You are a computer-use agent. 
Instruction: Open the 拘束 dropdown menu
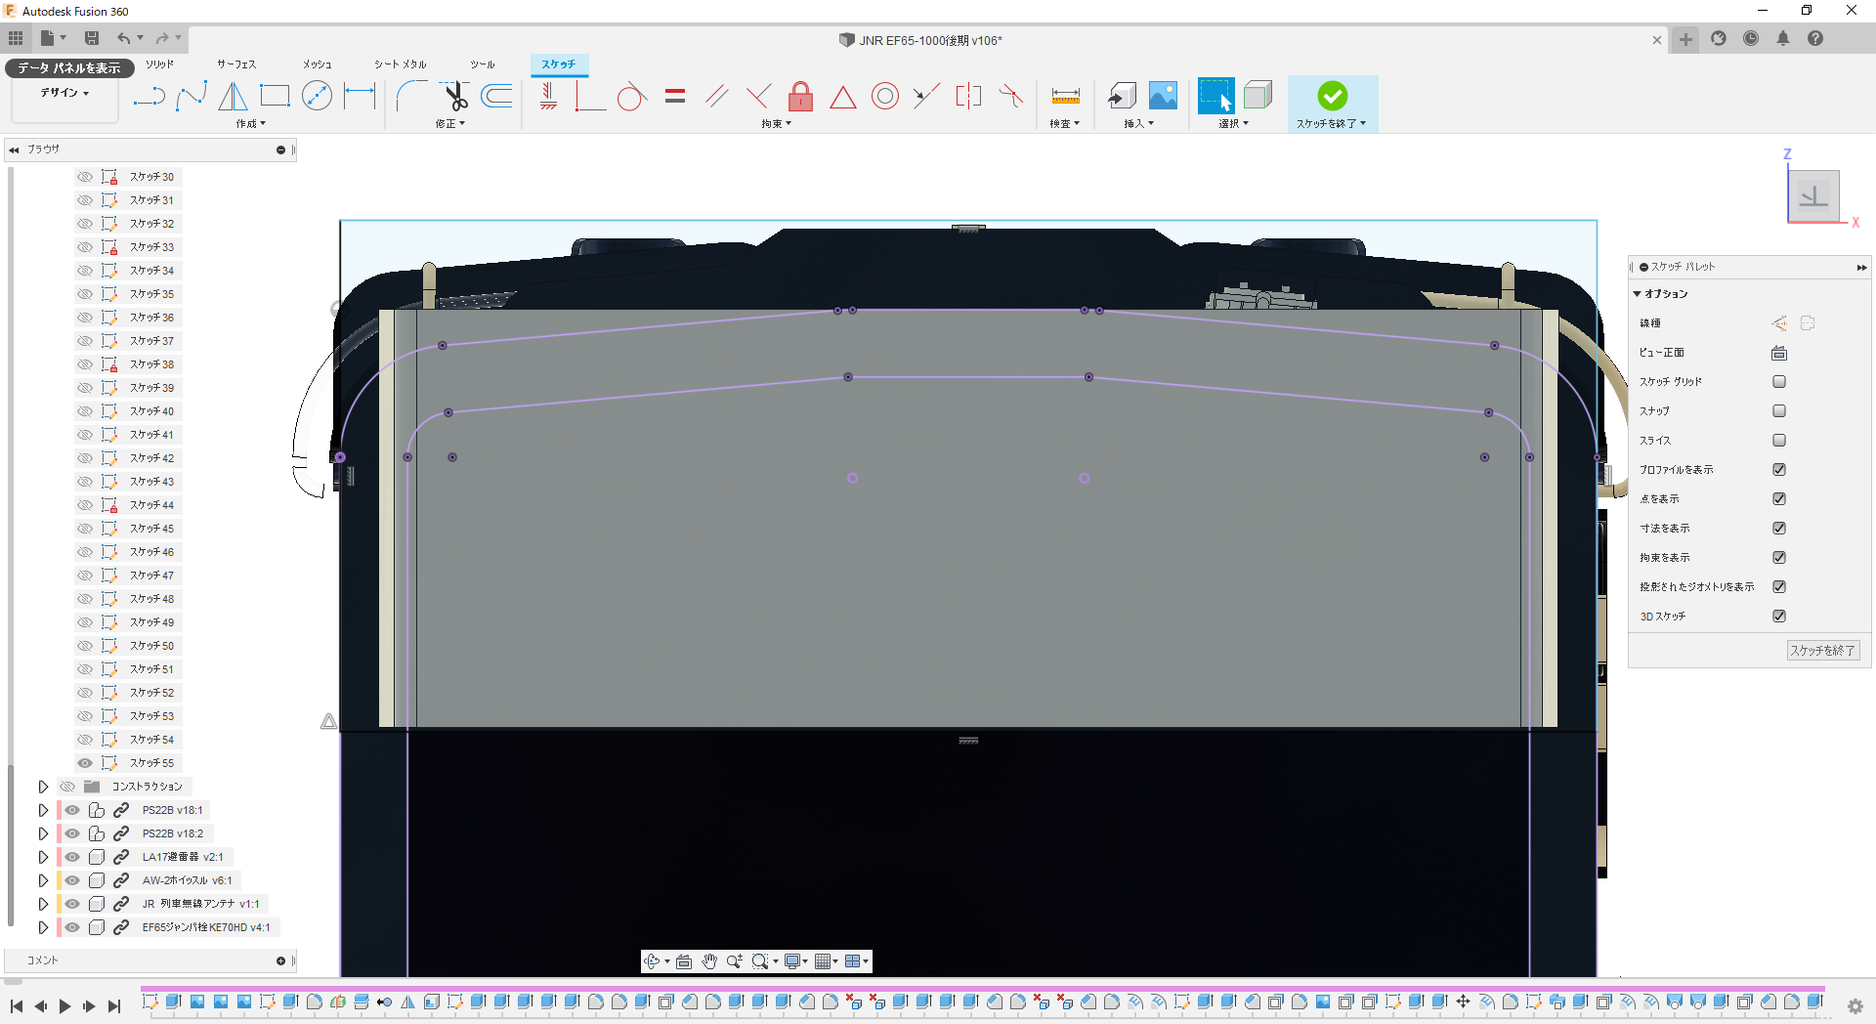click(777, 124)
